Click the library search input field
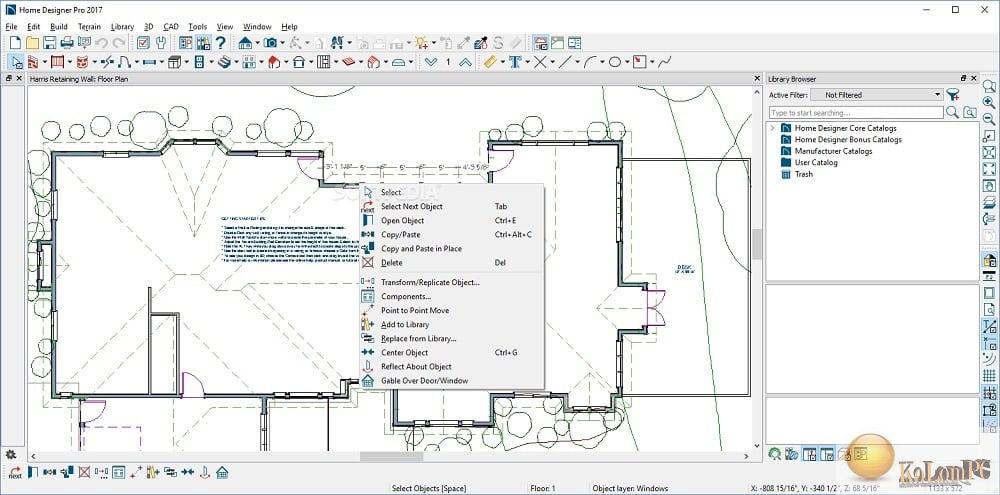This screenshot has width=1000, height=495. (856, 113)
